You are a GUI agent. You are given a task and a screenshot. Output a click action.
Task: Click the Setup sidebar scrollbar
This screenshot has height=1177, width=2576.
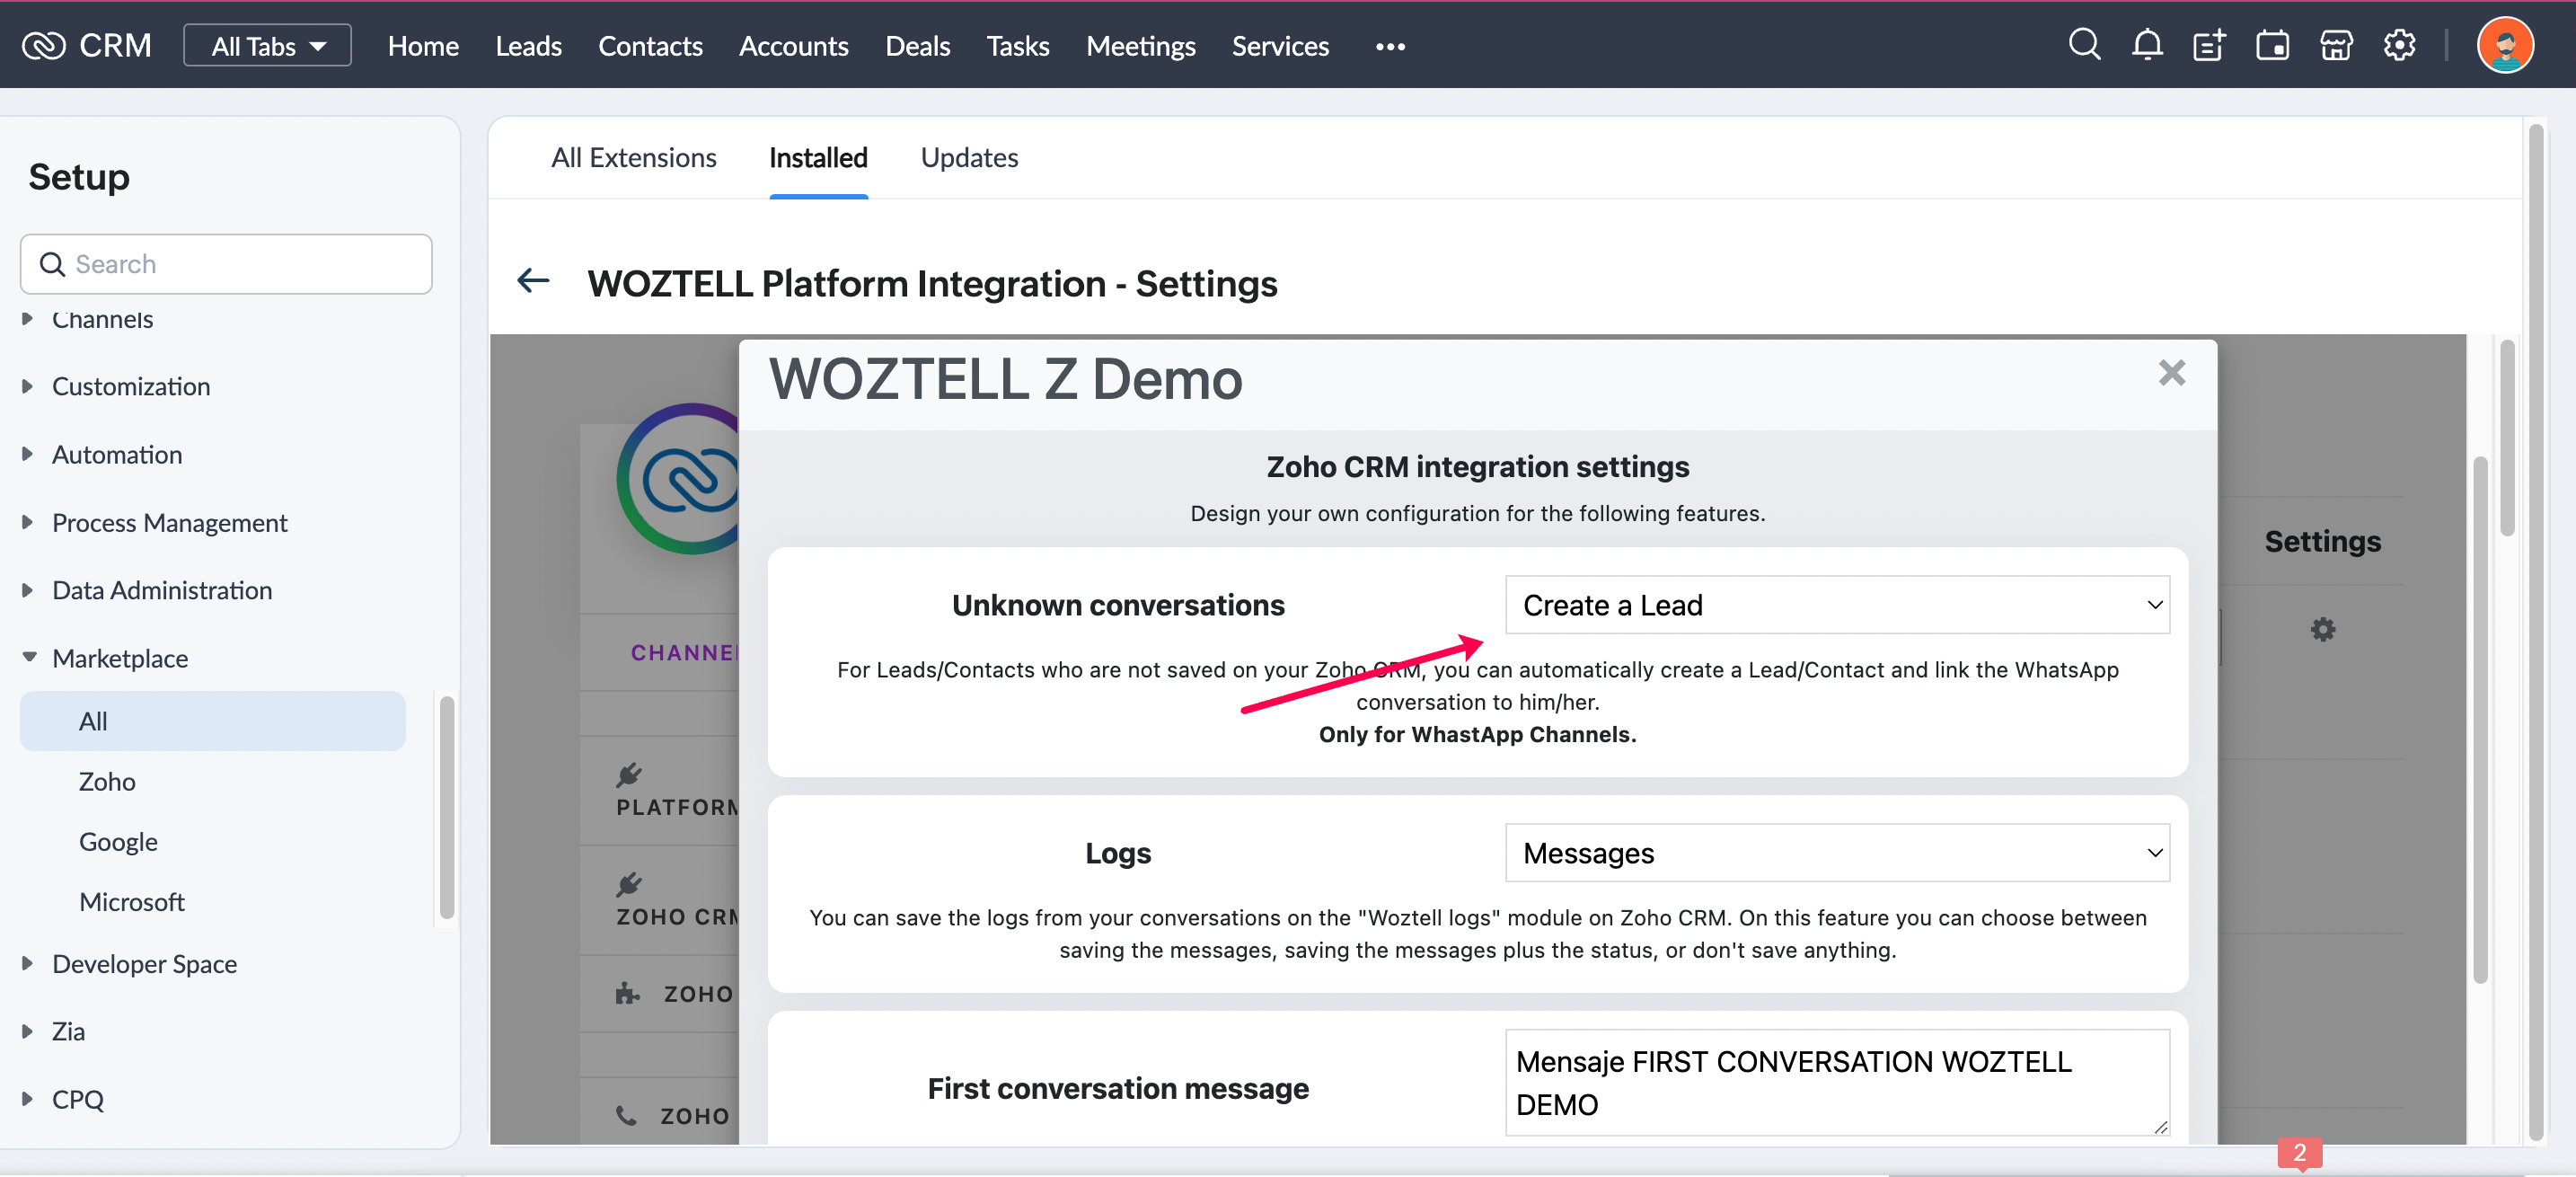tap(446, 807)
